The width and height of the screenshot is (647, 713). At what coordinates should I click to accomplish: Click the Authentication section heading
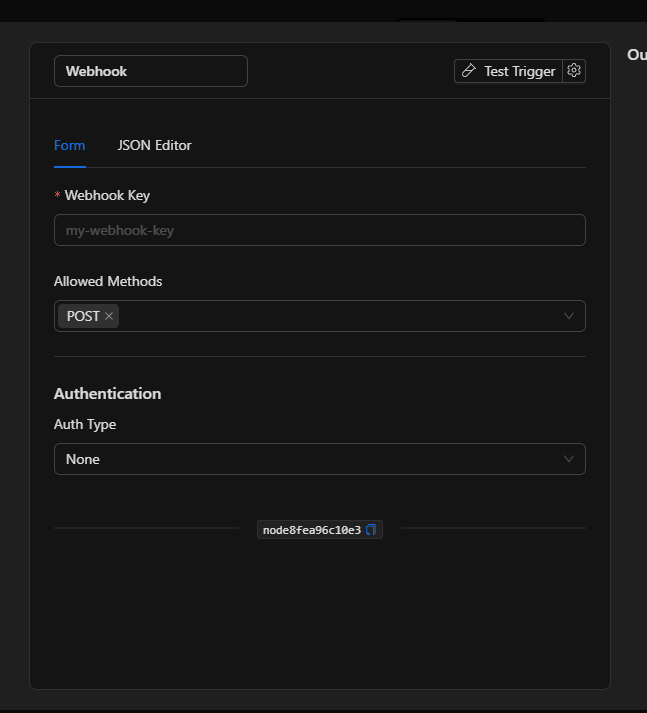point(107,393)
